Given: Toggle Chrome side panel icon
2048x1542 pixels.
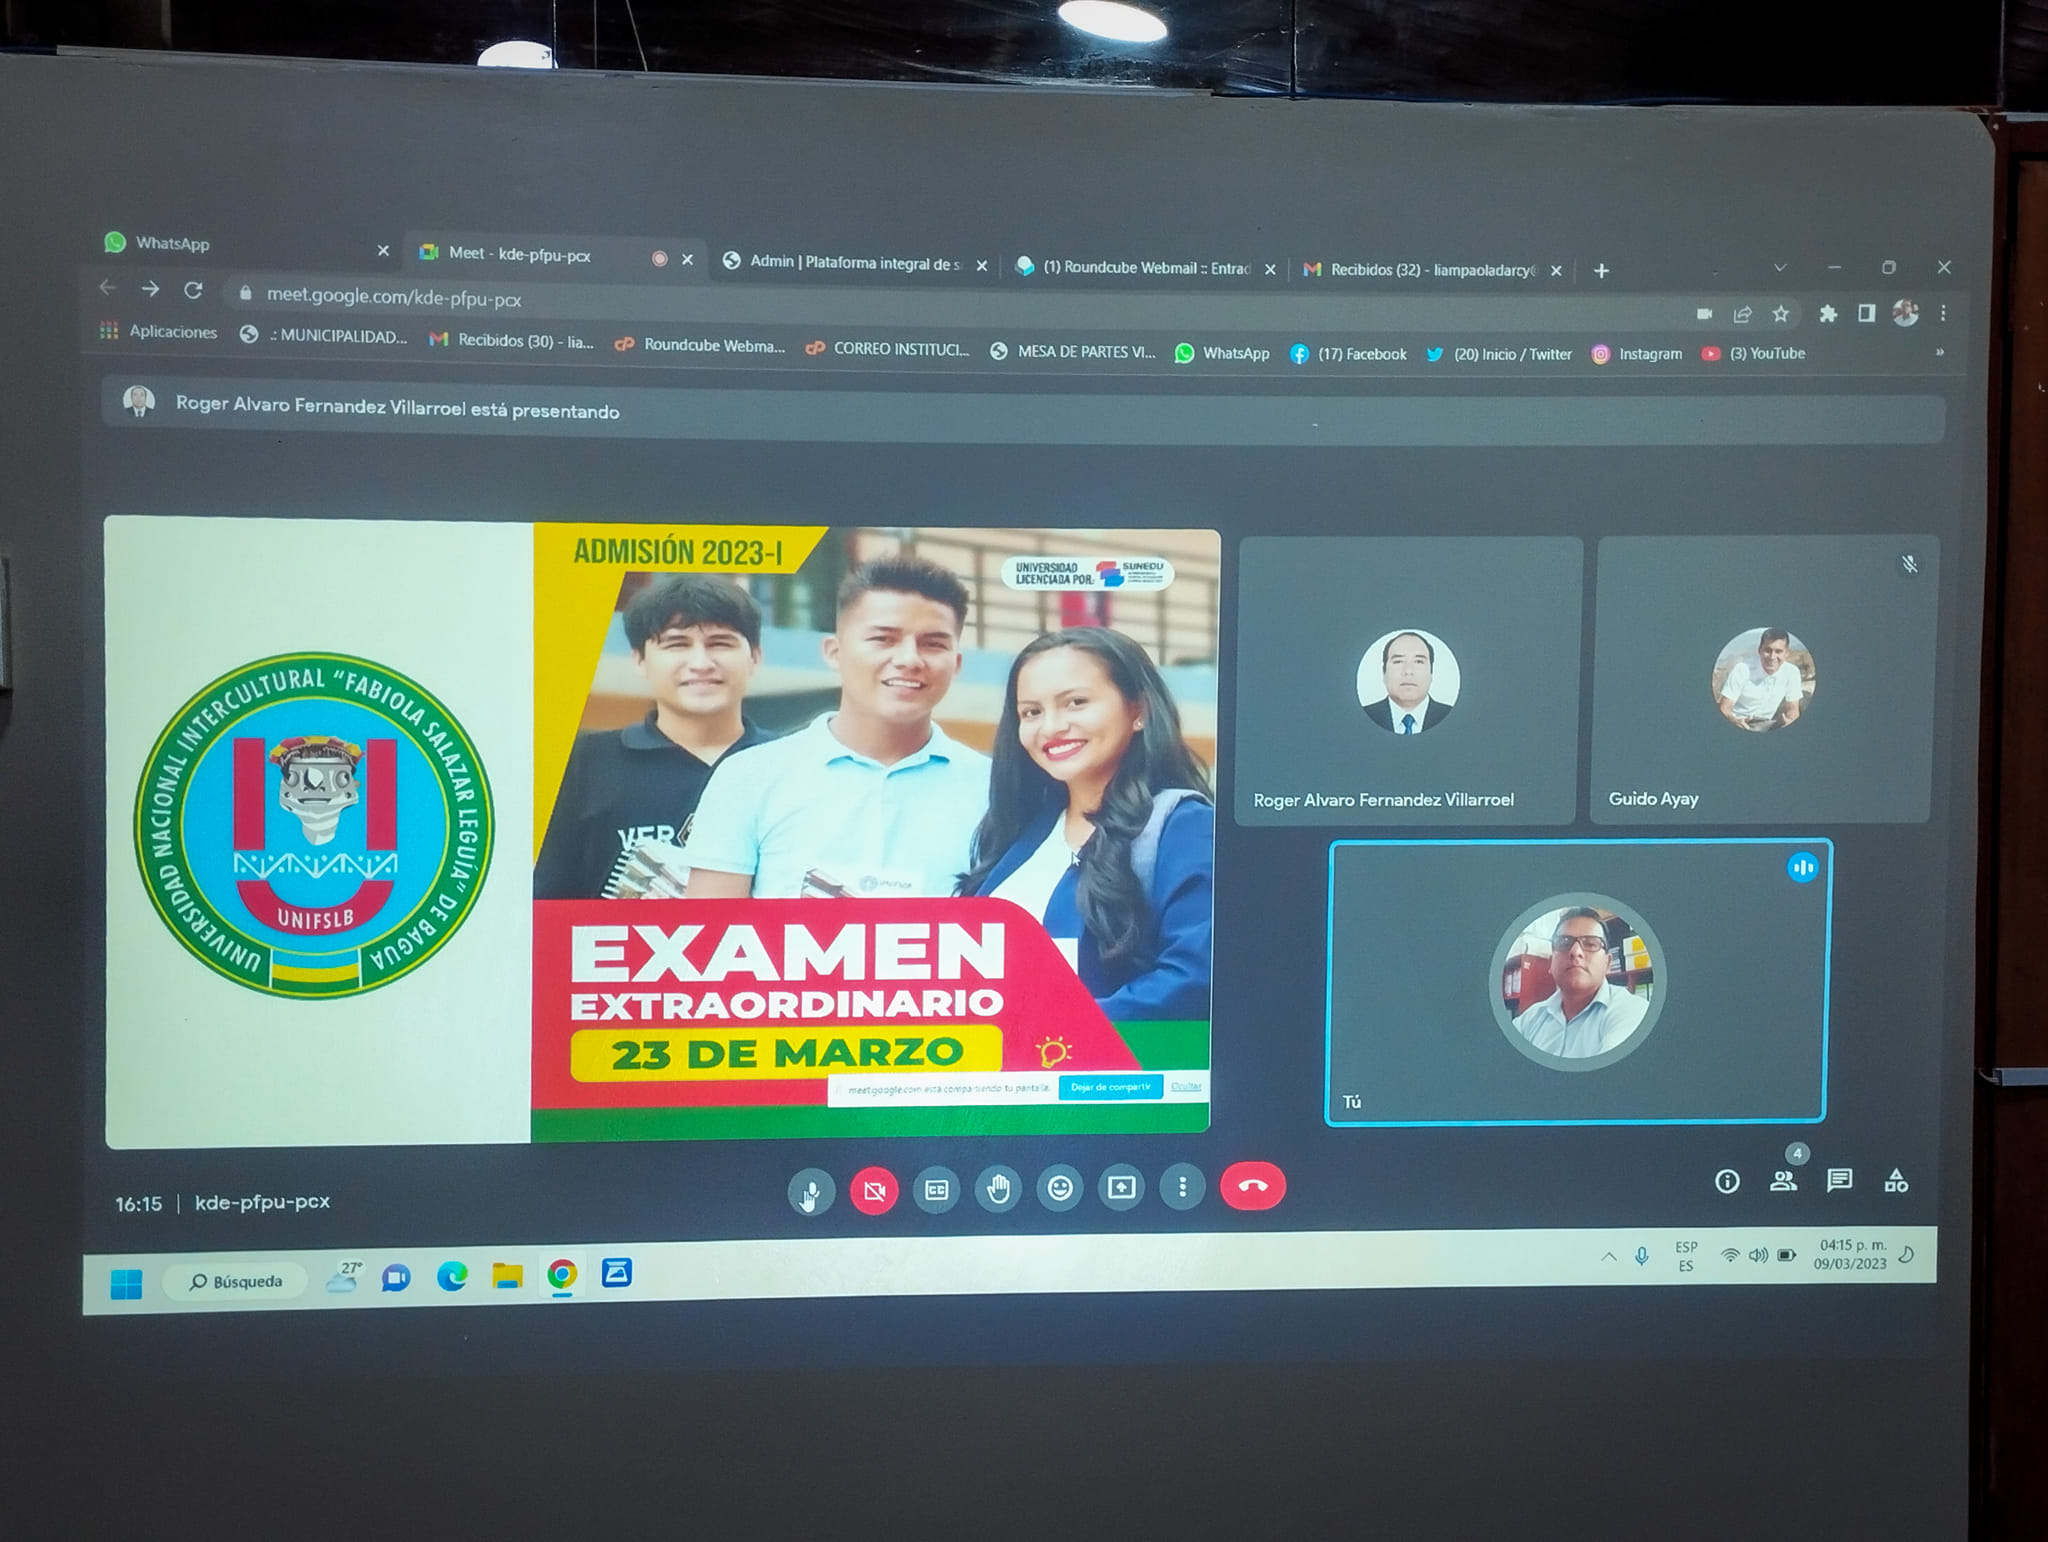Looking at the screenshot, I should click(x=1866, y=314).
